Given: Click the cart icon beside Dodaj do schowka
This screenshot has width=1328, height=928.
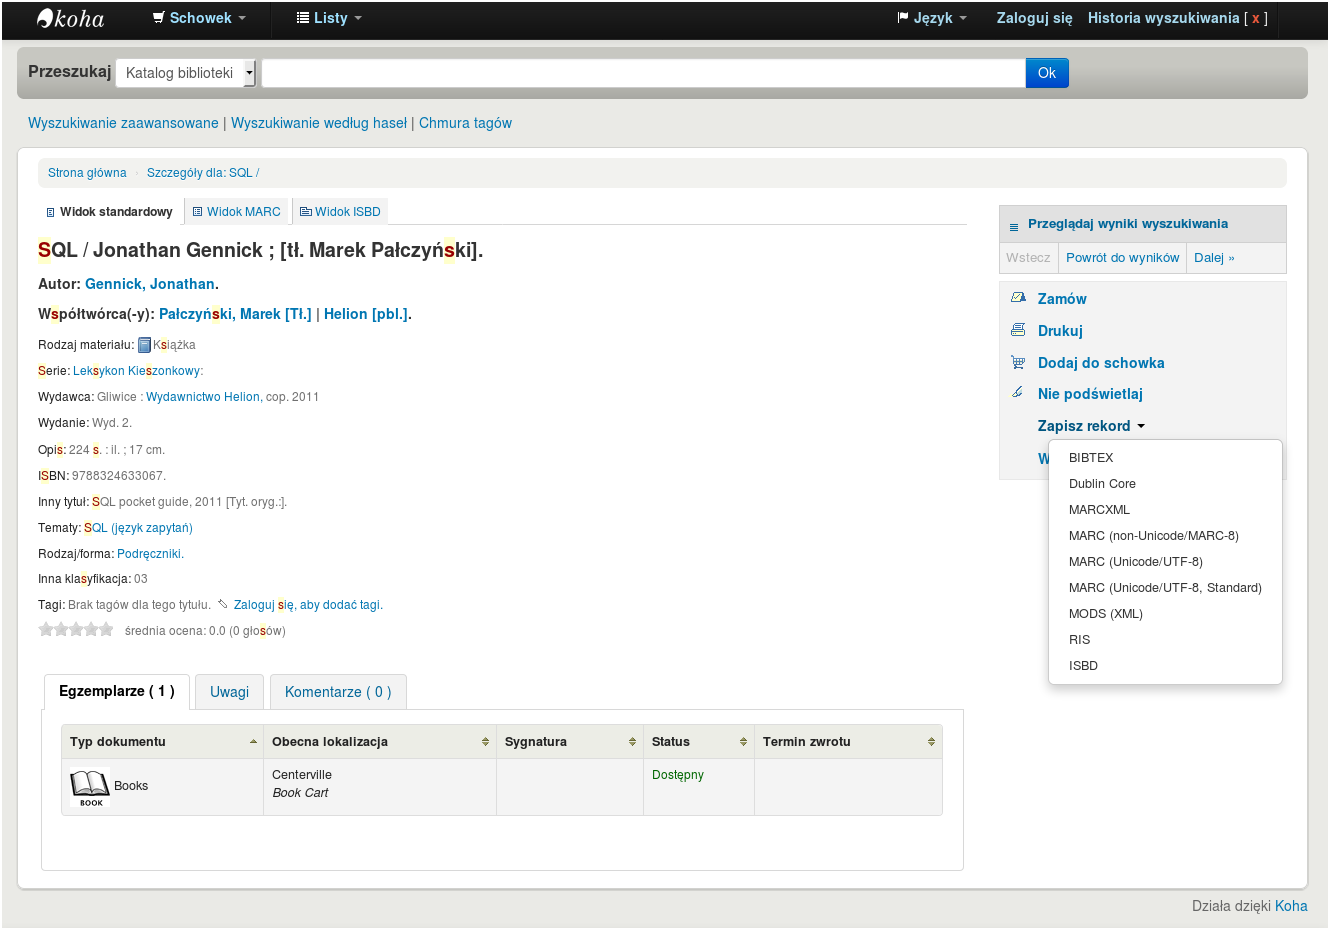Looking at the screenshot, I should tap(1018, 362).
